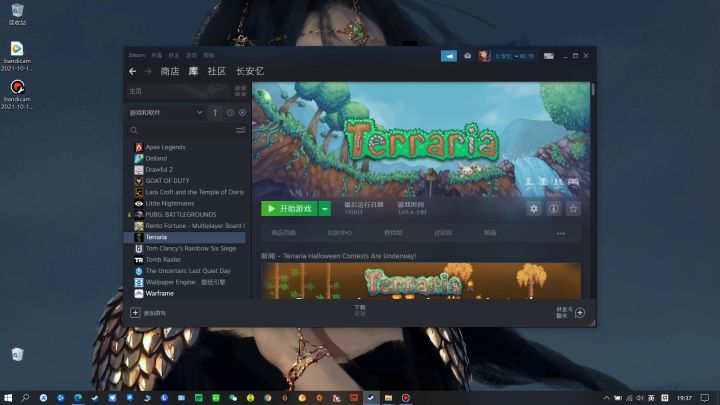Favorite Terraria with the star icon
Screen dimensions: 720x405
[573, 209]
